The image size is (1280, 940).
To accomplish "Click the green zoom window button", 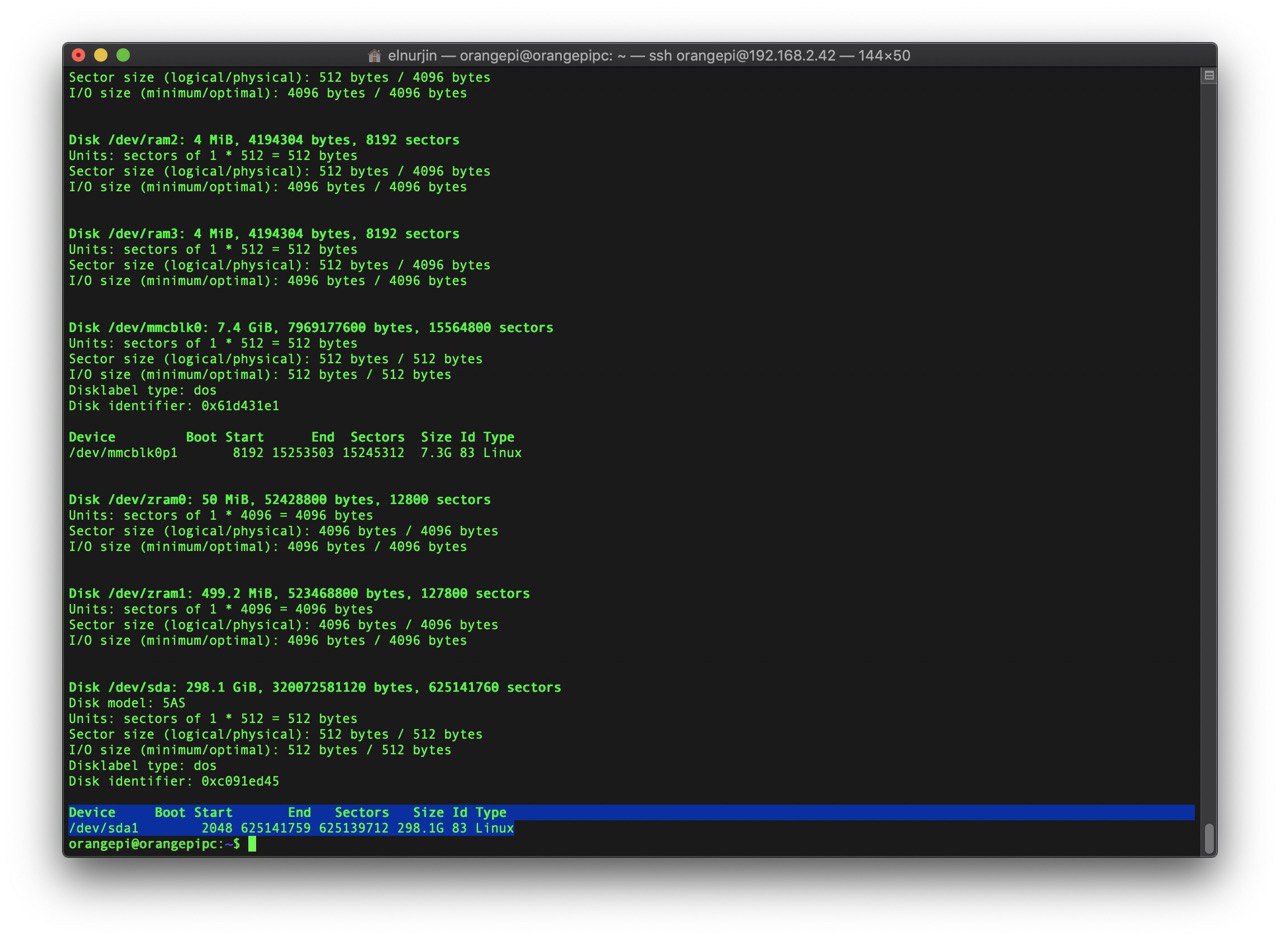I will tap(123, 55).
